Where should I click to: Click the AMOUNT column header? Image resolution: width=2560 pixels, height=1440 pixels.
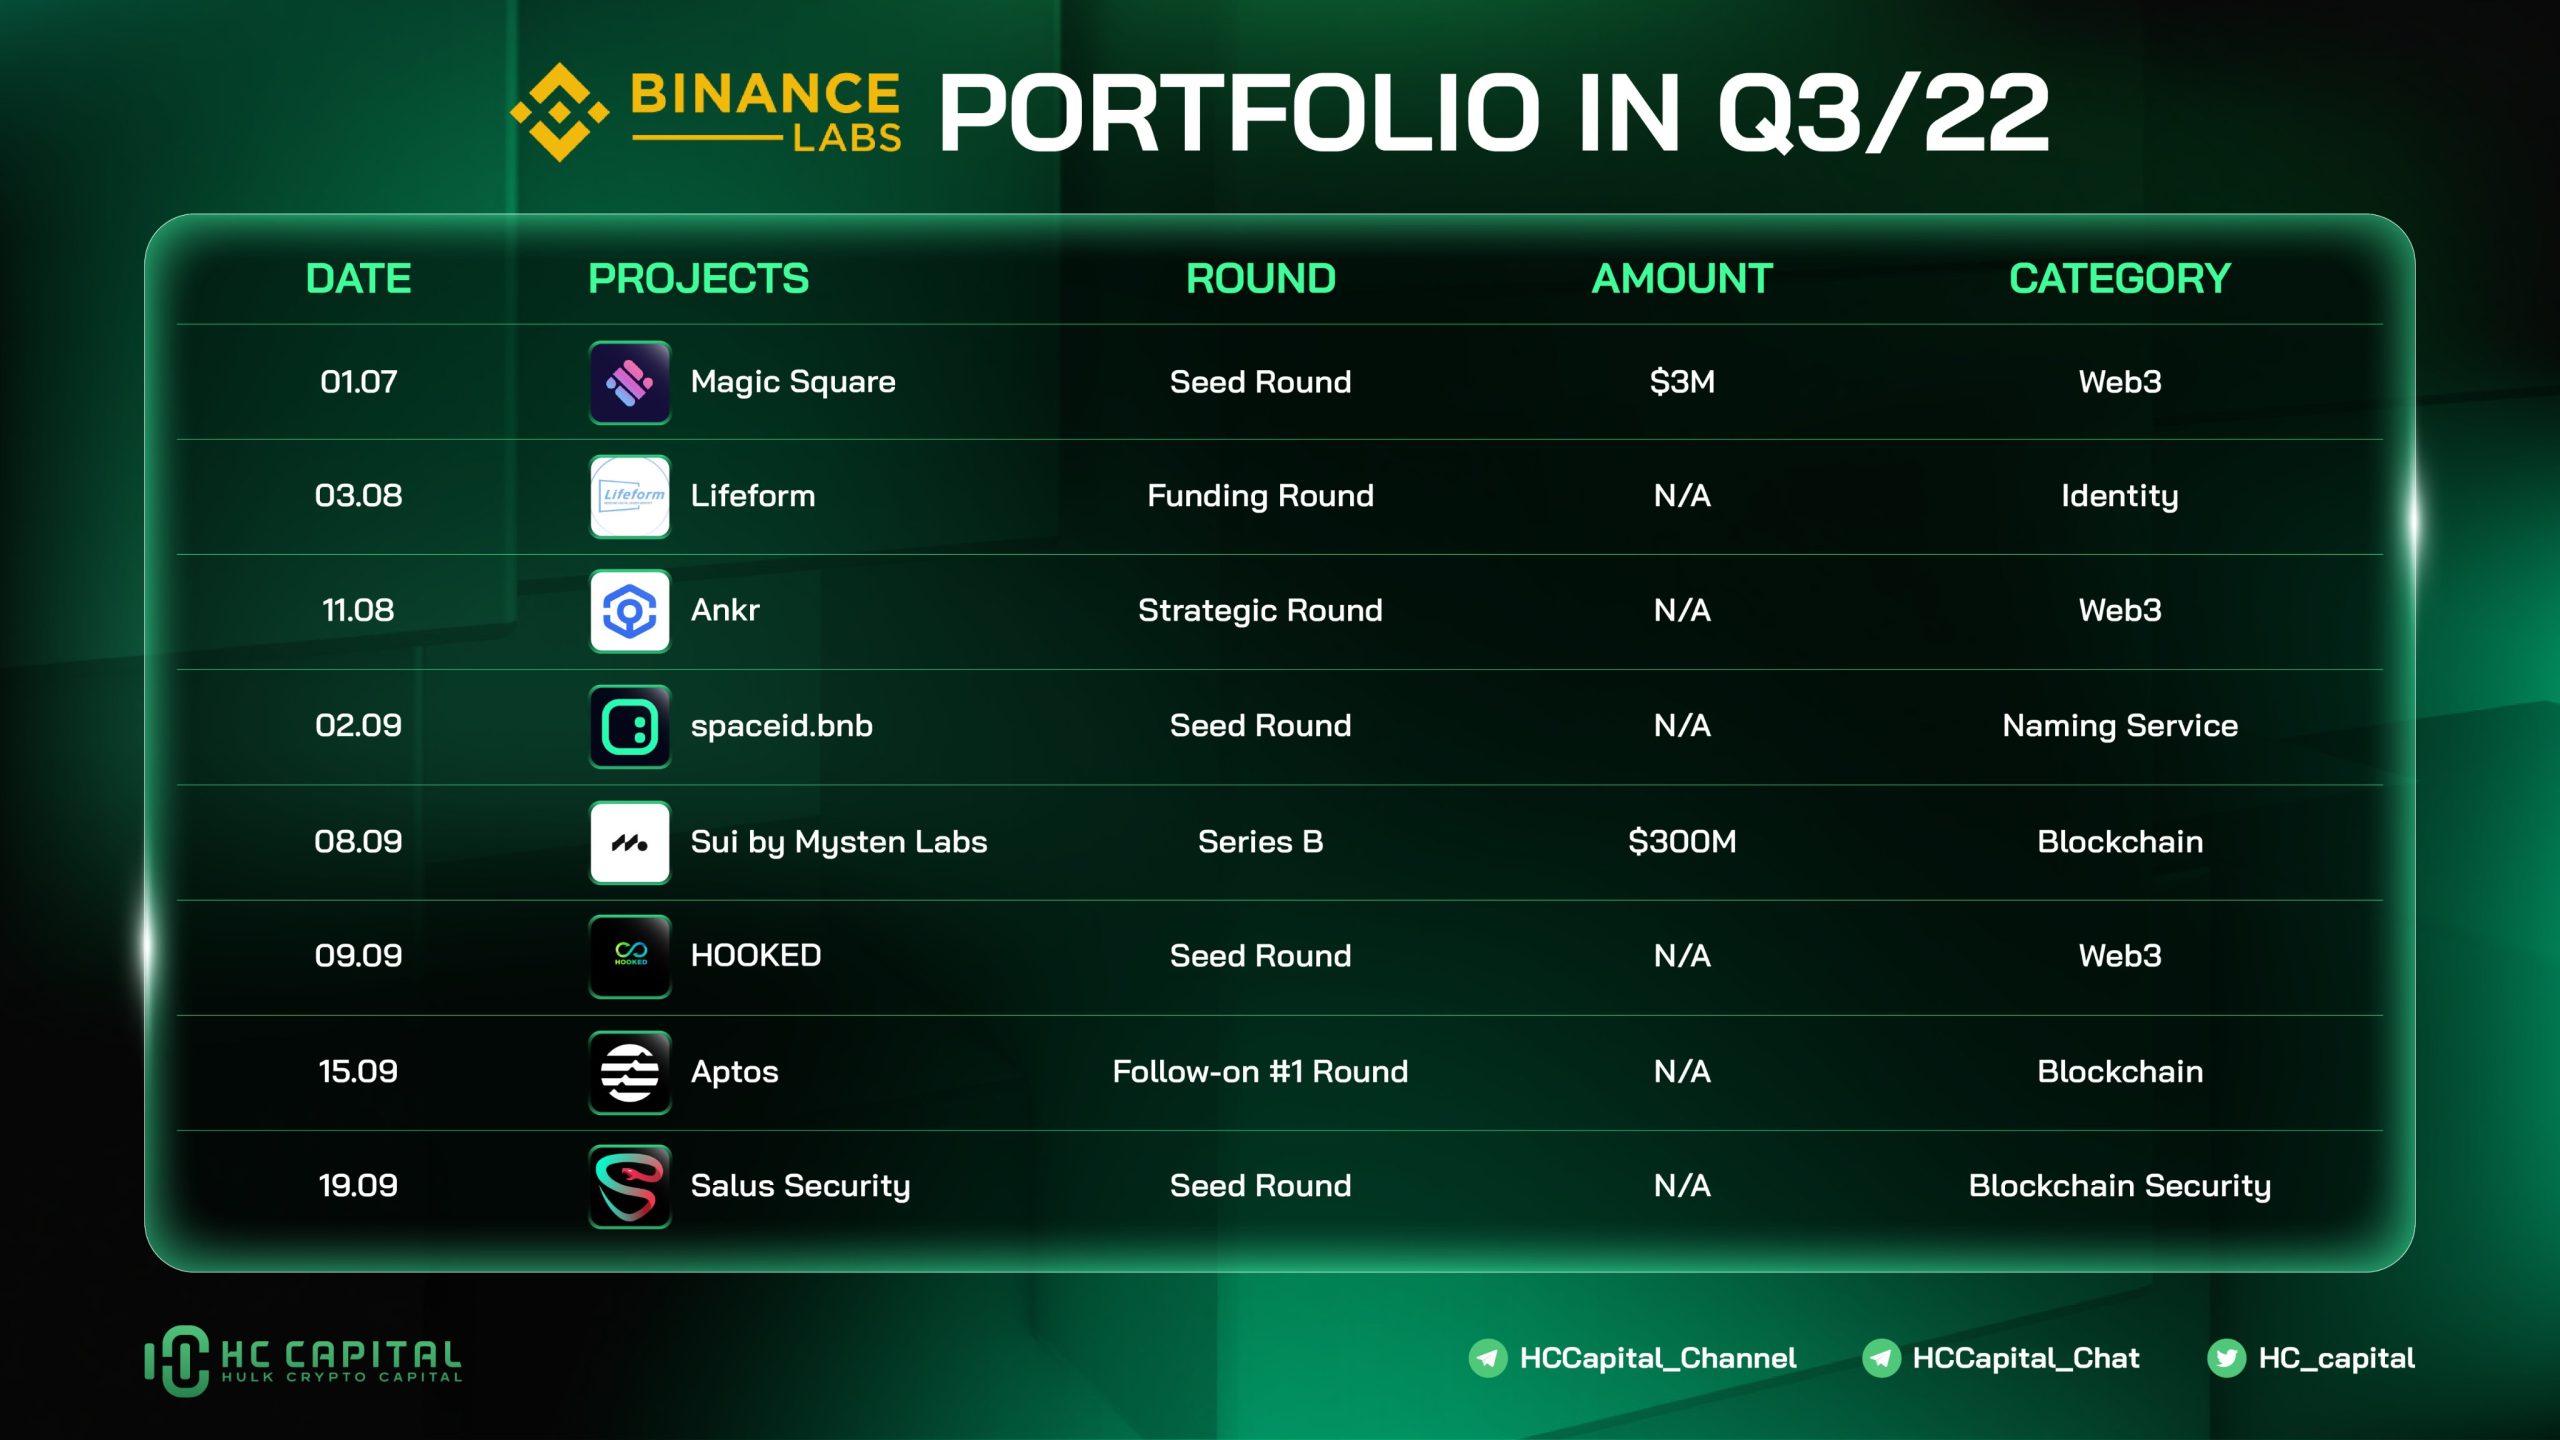[1682, 279]
